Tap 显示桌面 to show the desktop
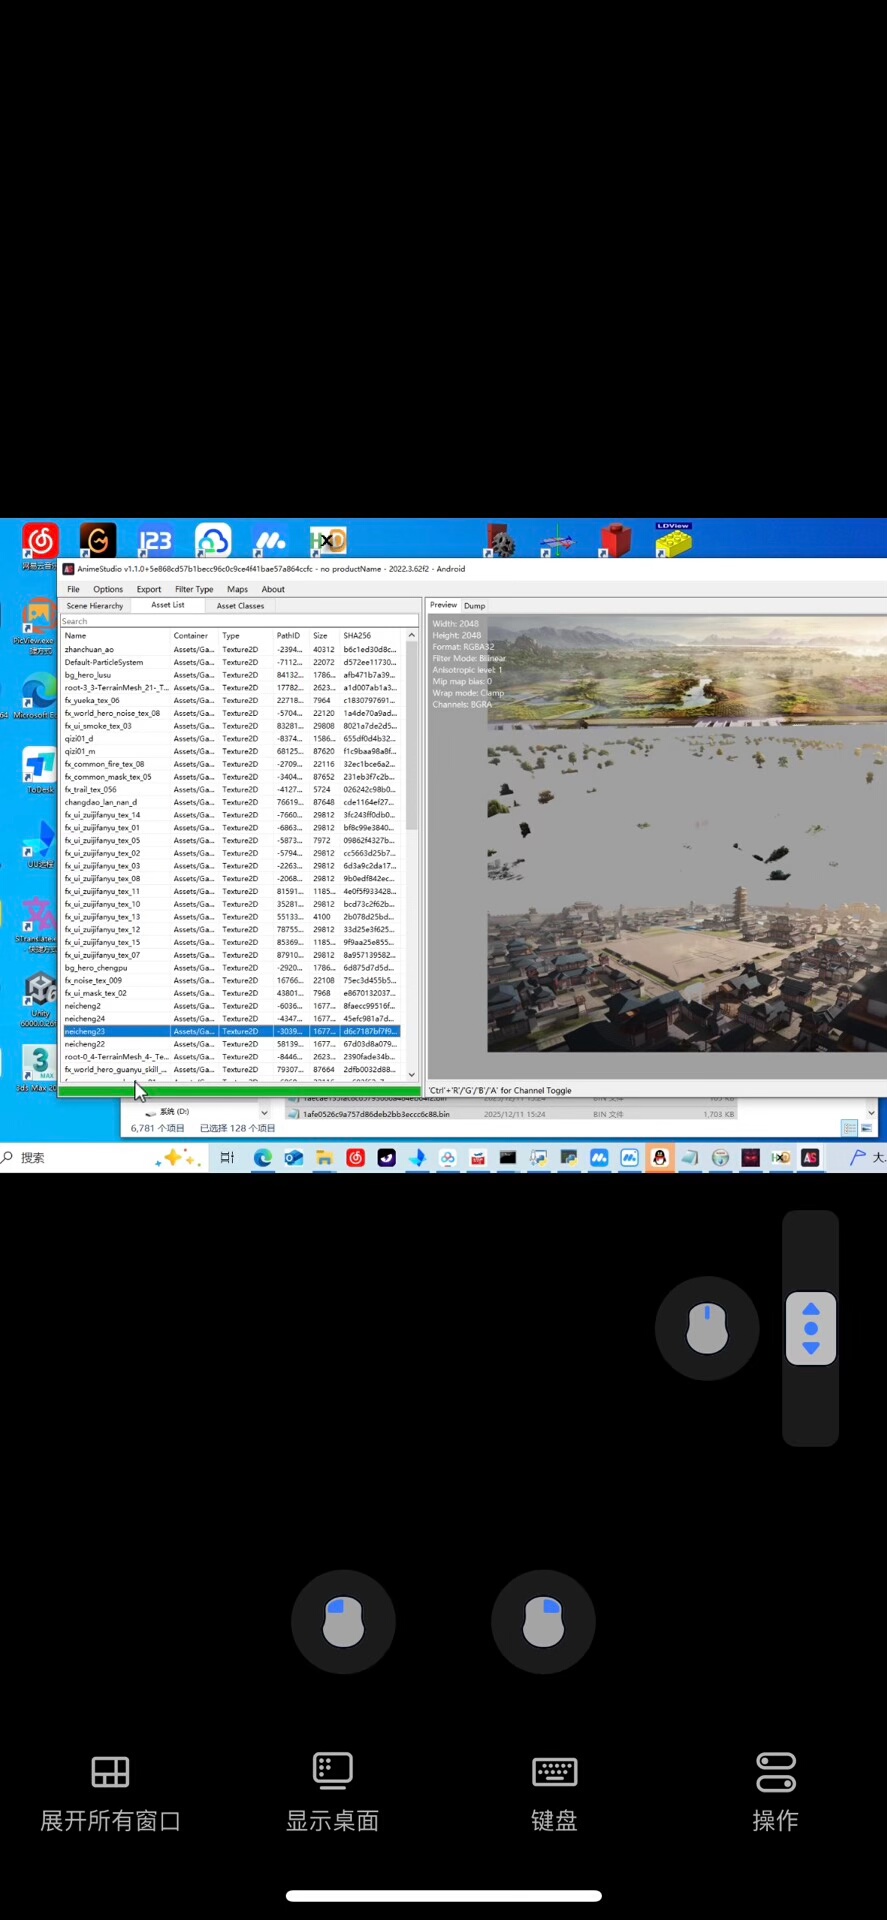The width and height of the screenshot is (887, 1920). [x=332, y=1792]
